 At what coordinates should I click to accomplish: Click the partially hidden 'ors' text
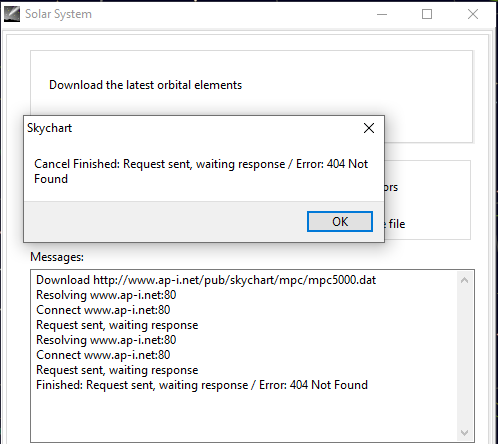(391, 187)
